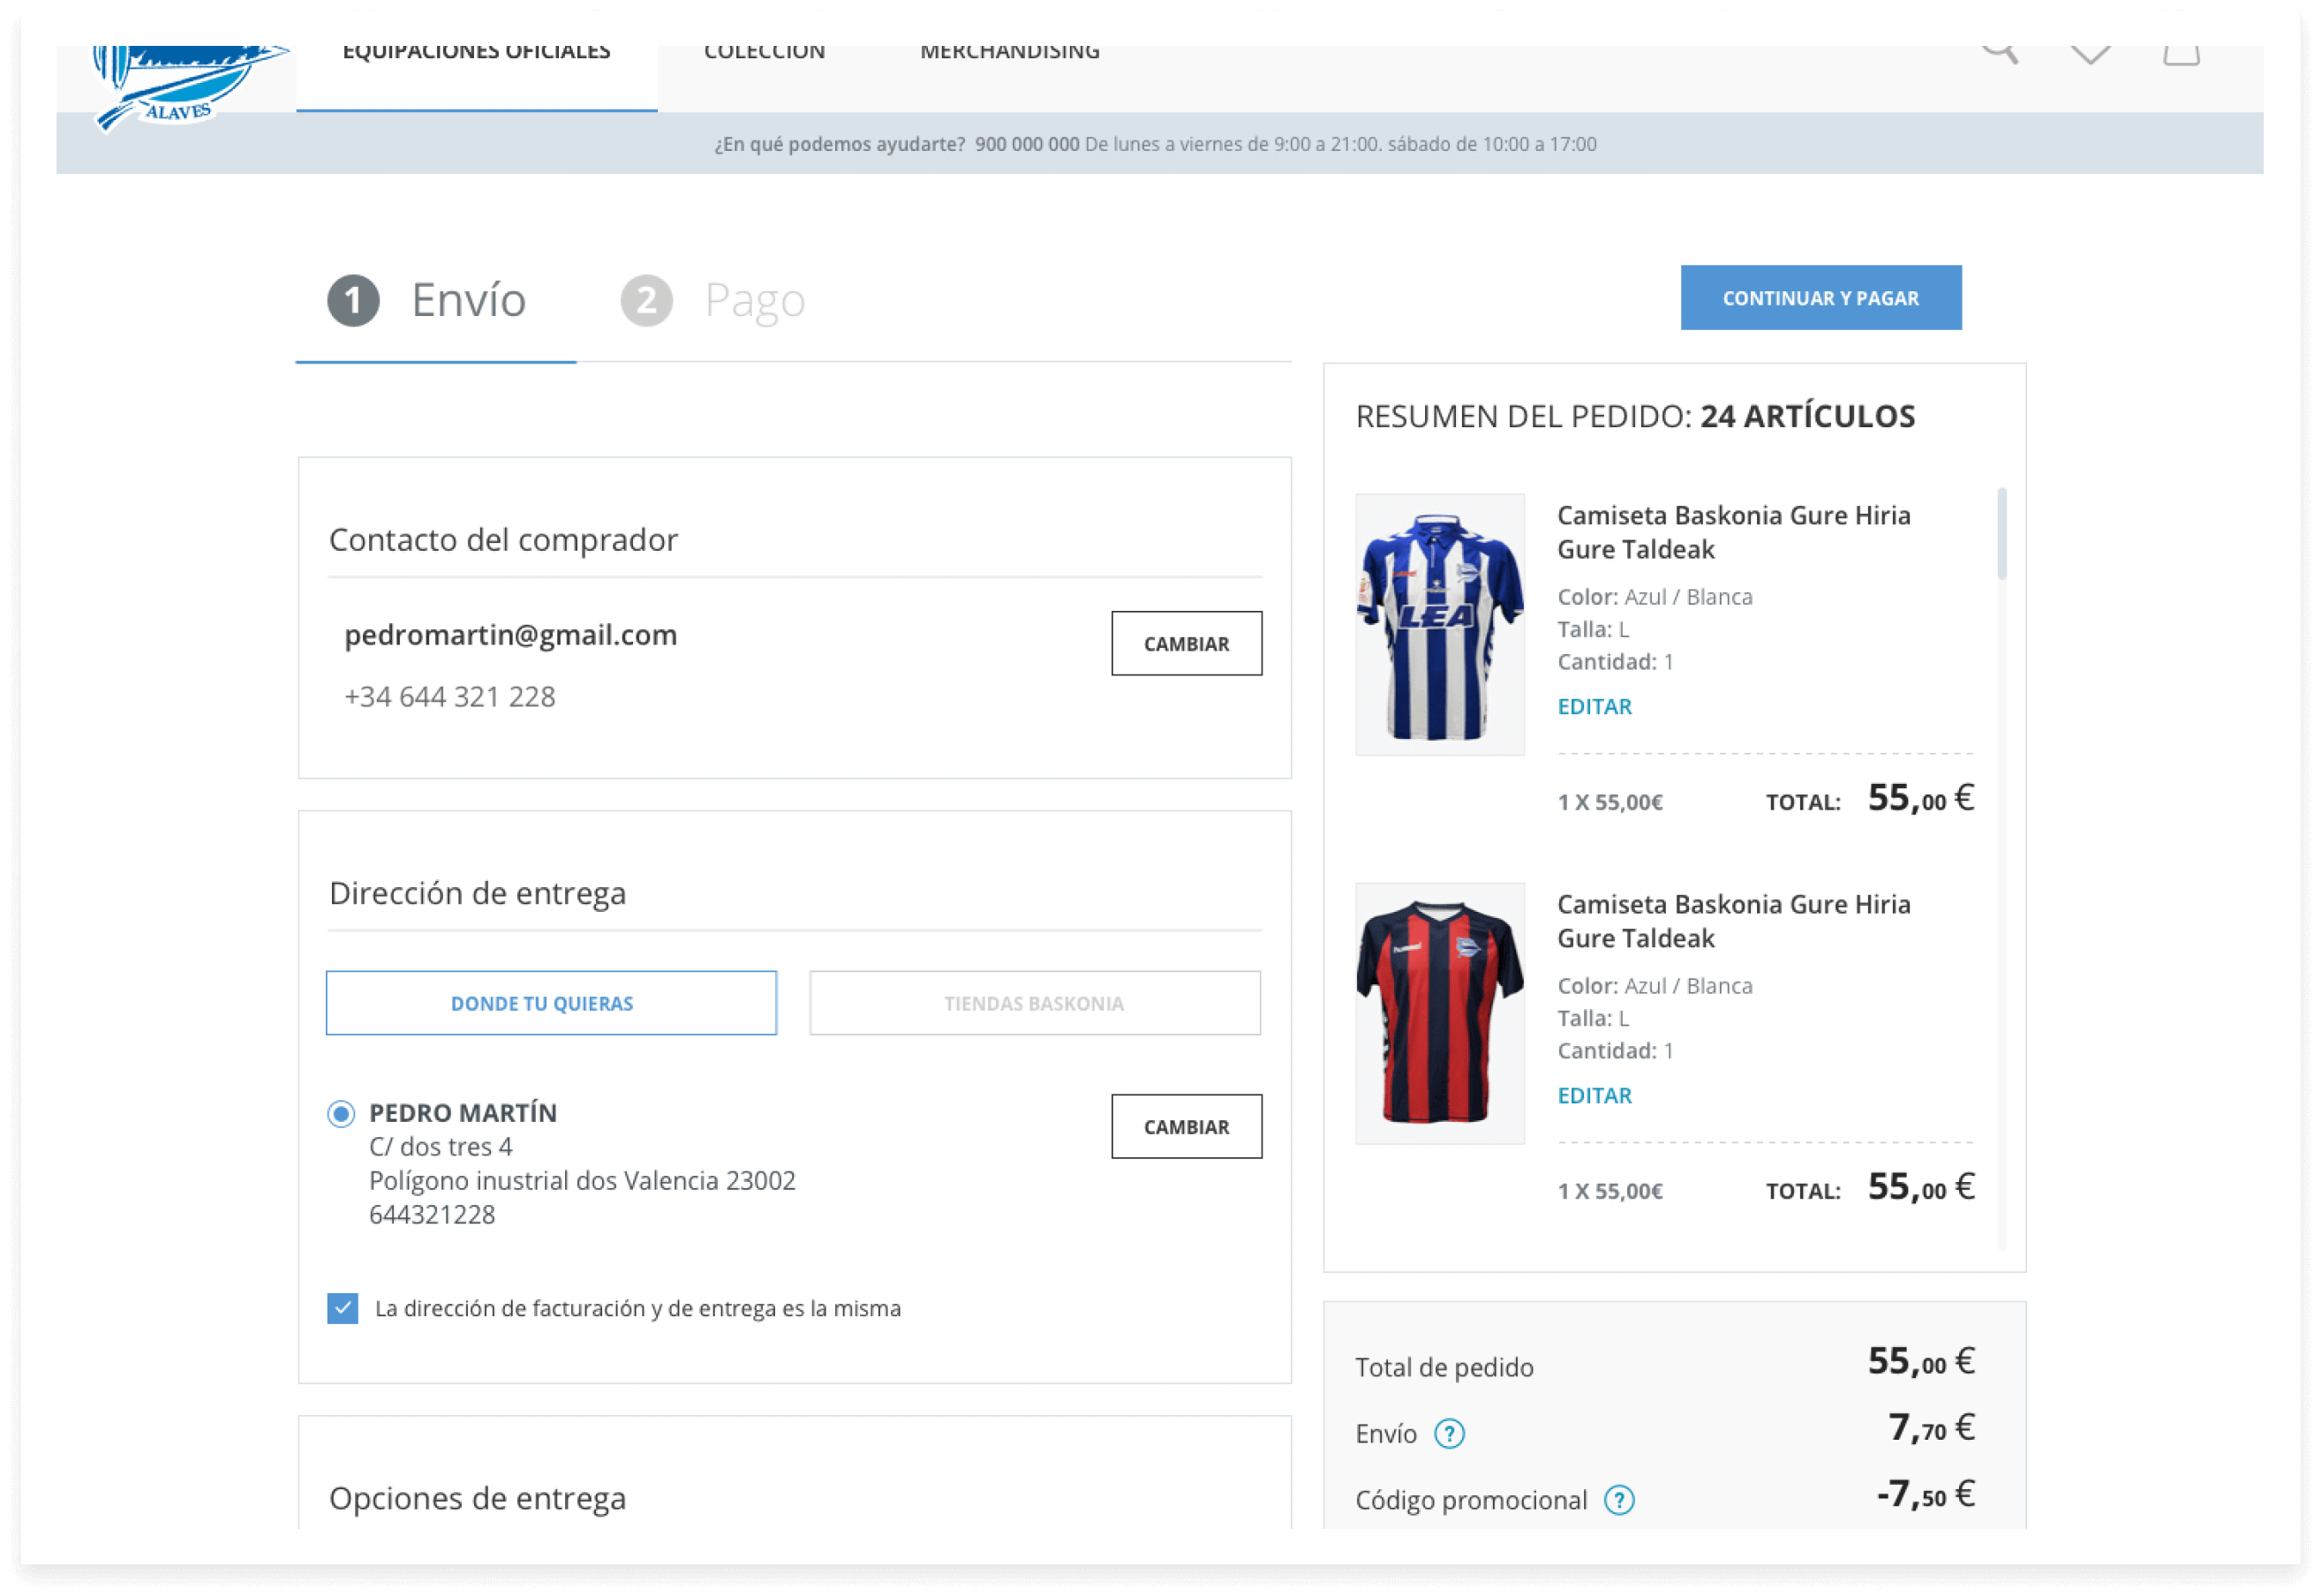
Task: Show help for Código promocional
Action: coord(1618,1499)
